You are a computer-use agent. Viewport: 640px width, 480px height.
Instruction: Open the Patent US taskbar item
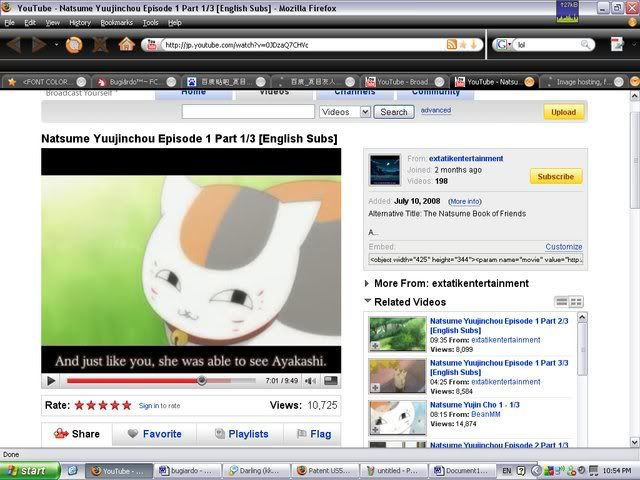325,471
